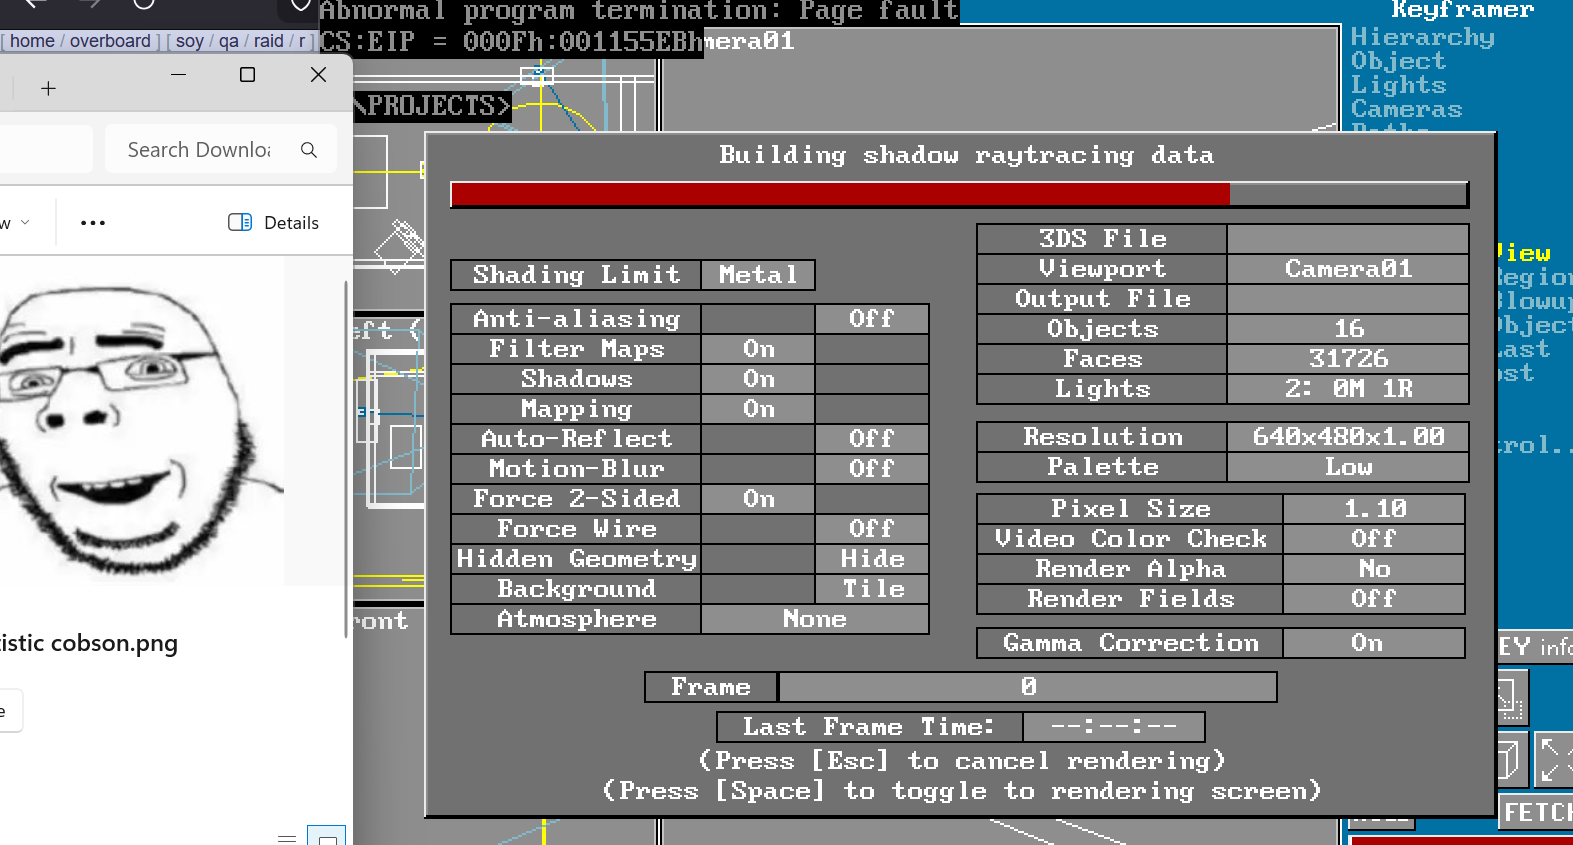1573x845 pixels.
Task: Open the three-dots See more menu
Action: pyautogui.click(x=93, y=223)
